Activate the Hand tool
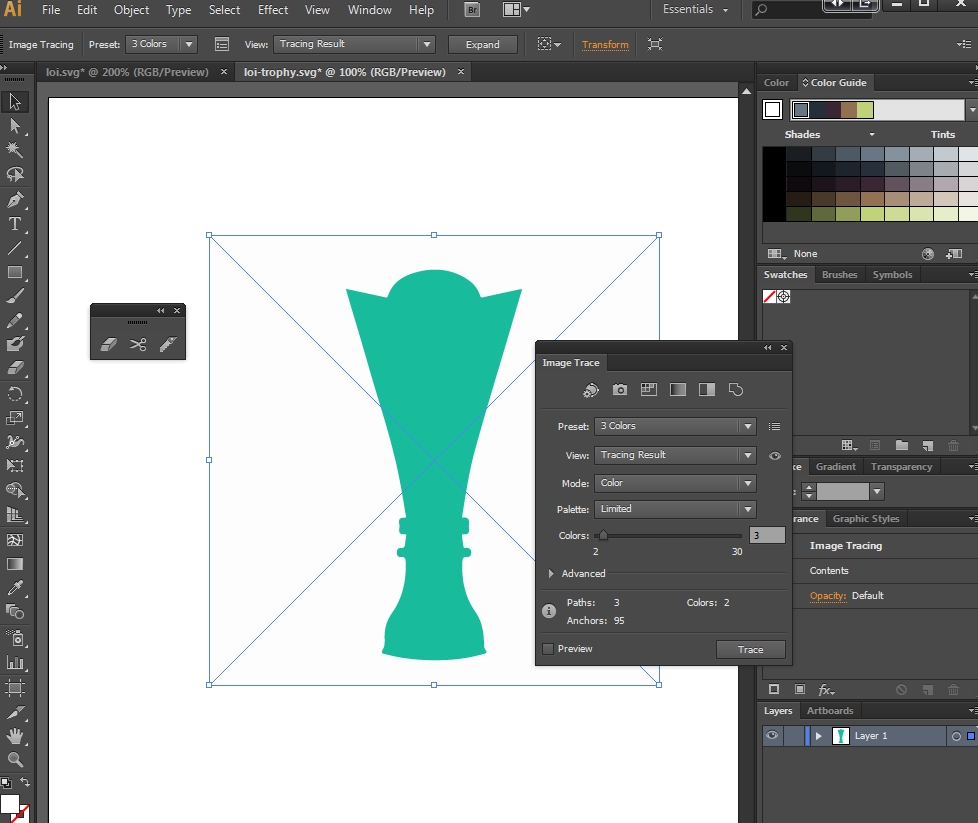The height and width of the screenshot is (823, 978). click(x=15, y=736)
